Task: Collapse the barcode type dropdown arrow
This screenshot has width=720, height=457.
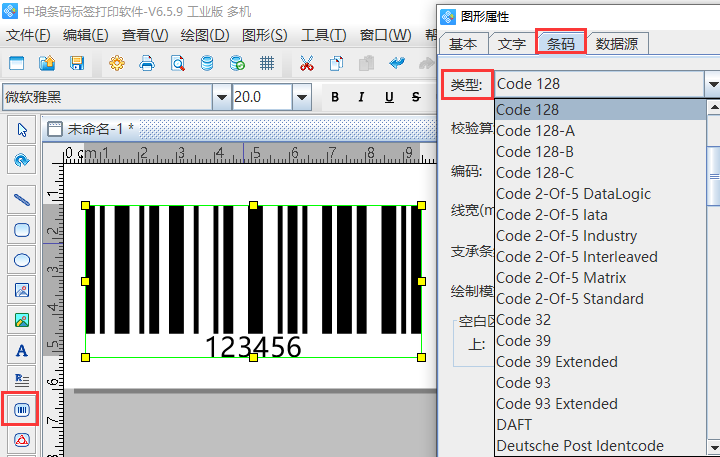Action: [x=713, y=84]
